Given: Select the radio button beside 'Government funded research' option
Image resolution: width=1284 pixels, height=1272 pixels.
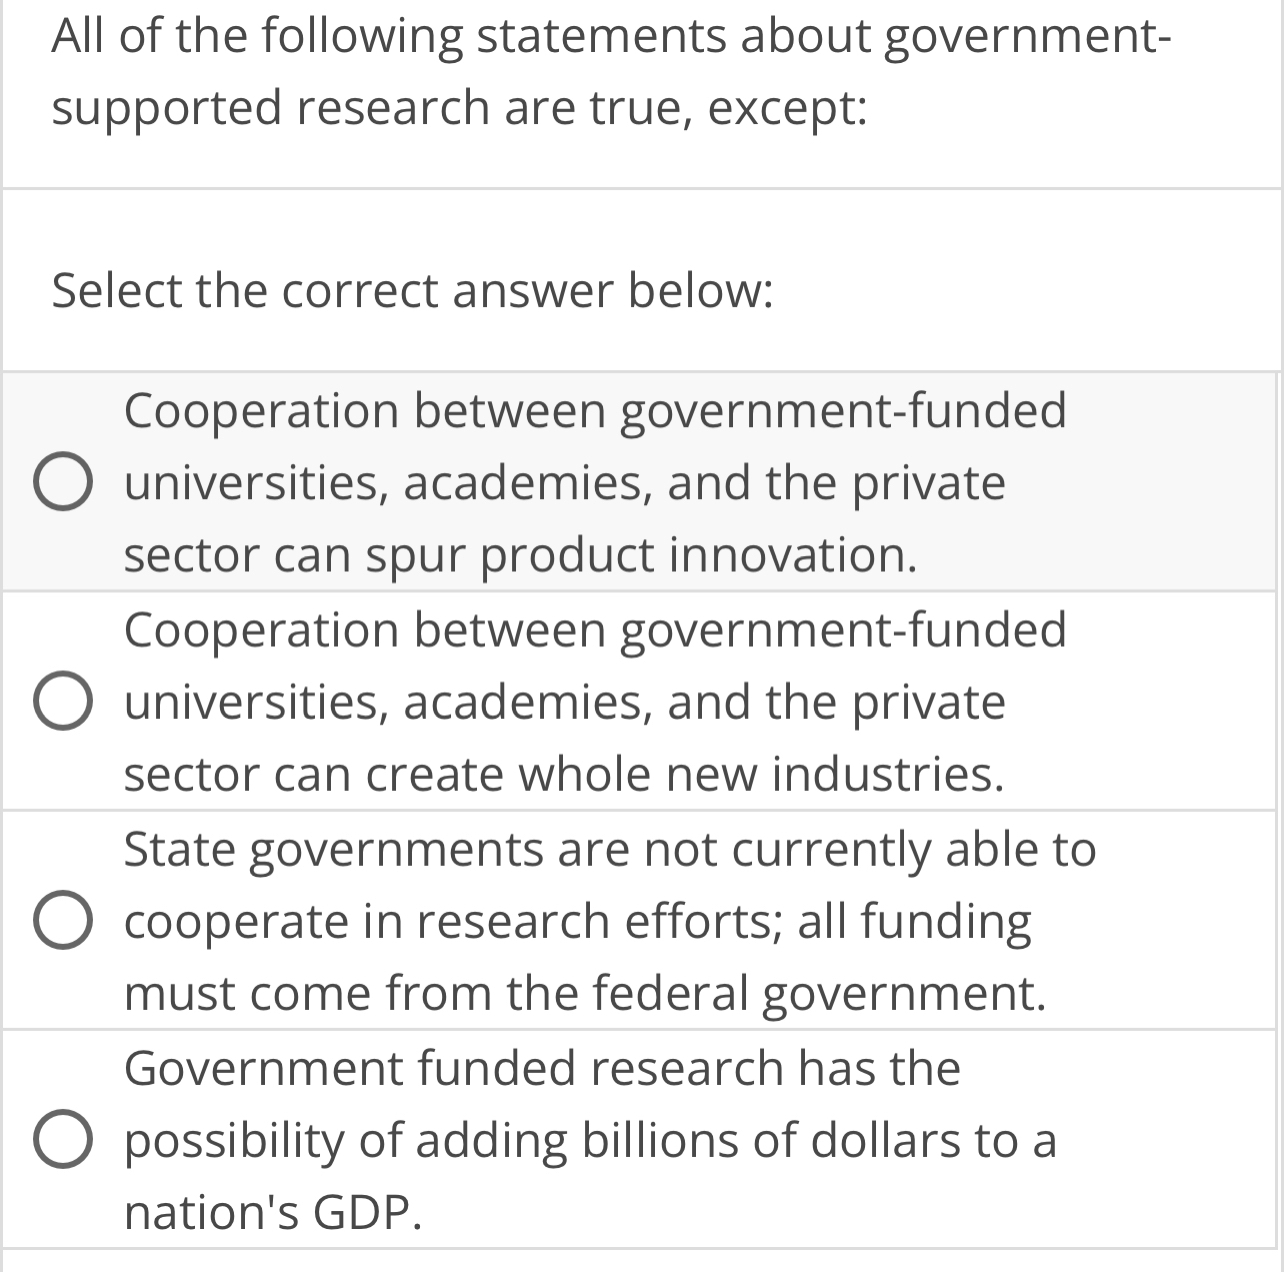Looking at the screenshot, I should pyautogui.click(x=64, y=1140).
